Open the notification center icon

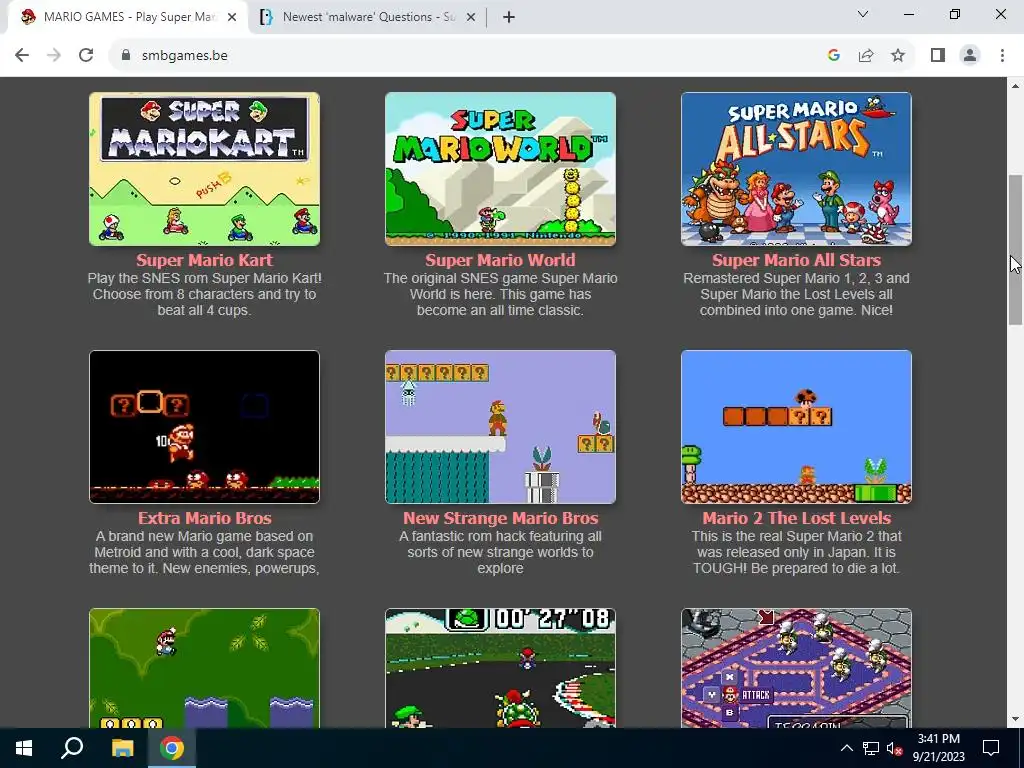pos(991,748)
